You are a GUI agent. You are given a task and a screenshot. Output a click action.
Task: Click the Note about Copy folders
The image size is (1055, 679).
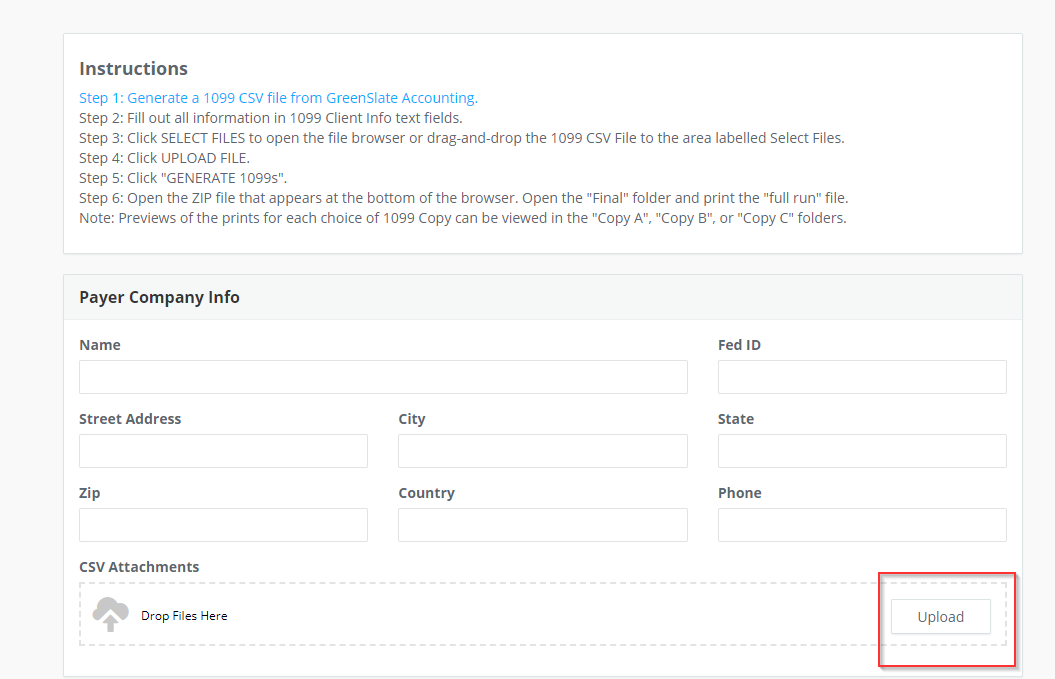tap(463, 219)
